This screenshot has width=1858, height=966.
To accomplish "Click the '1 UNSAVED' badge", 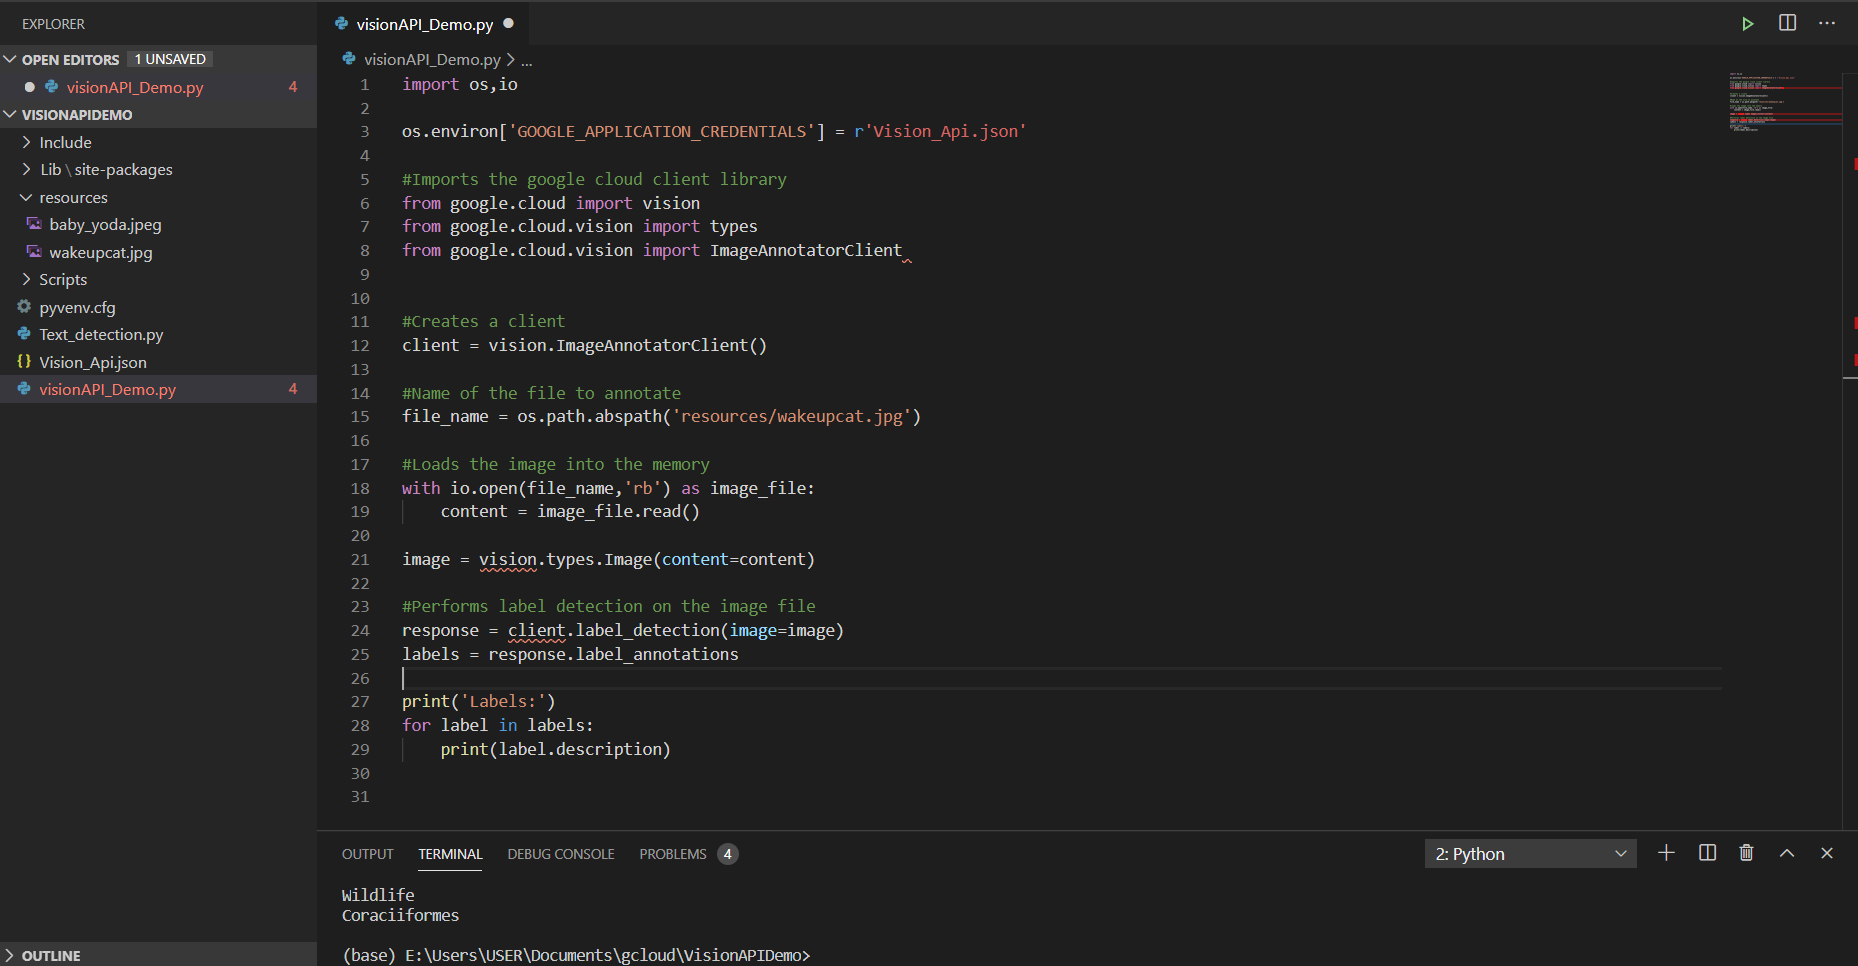I will 170,59.
